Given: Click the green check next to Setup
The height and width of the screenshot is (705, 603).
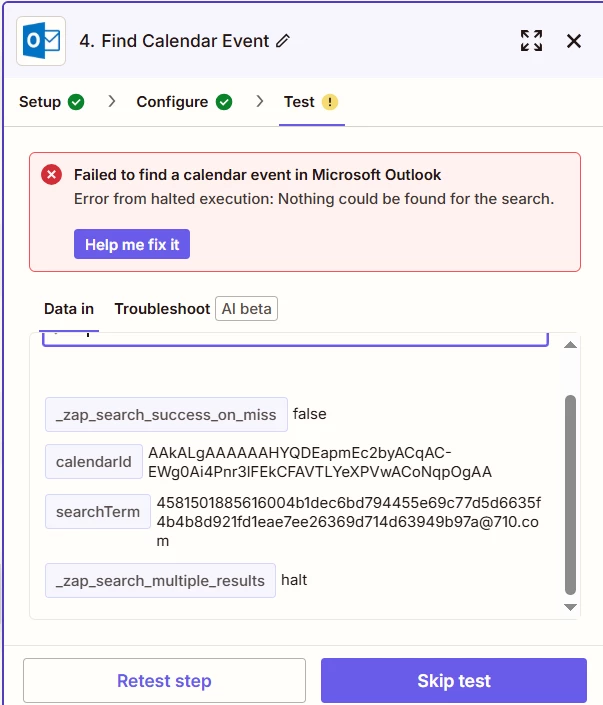Looking at the screenshot, I should 76,102.
